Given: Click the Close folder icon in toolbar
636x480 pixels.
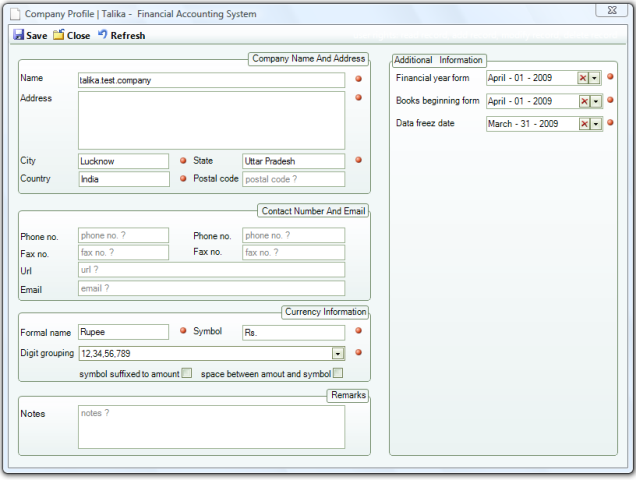Looking at the screenshot, I should point(59,35).
